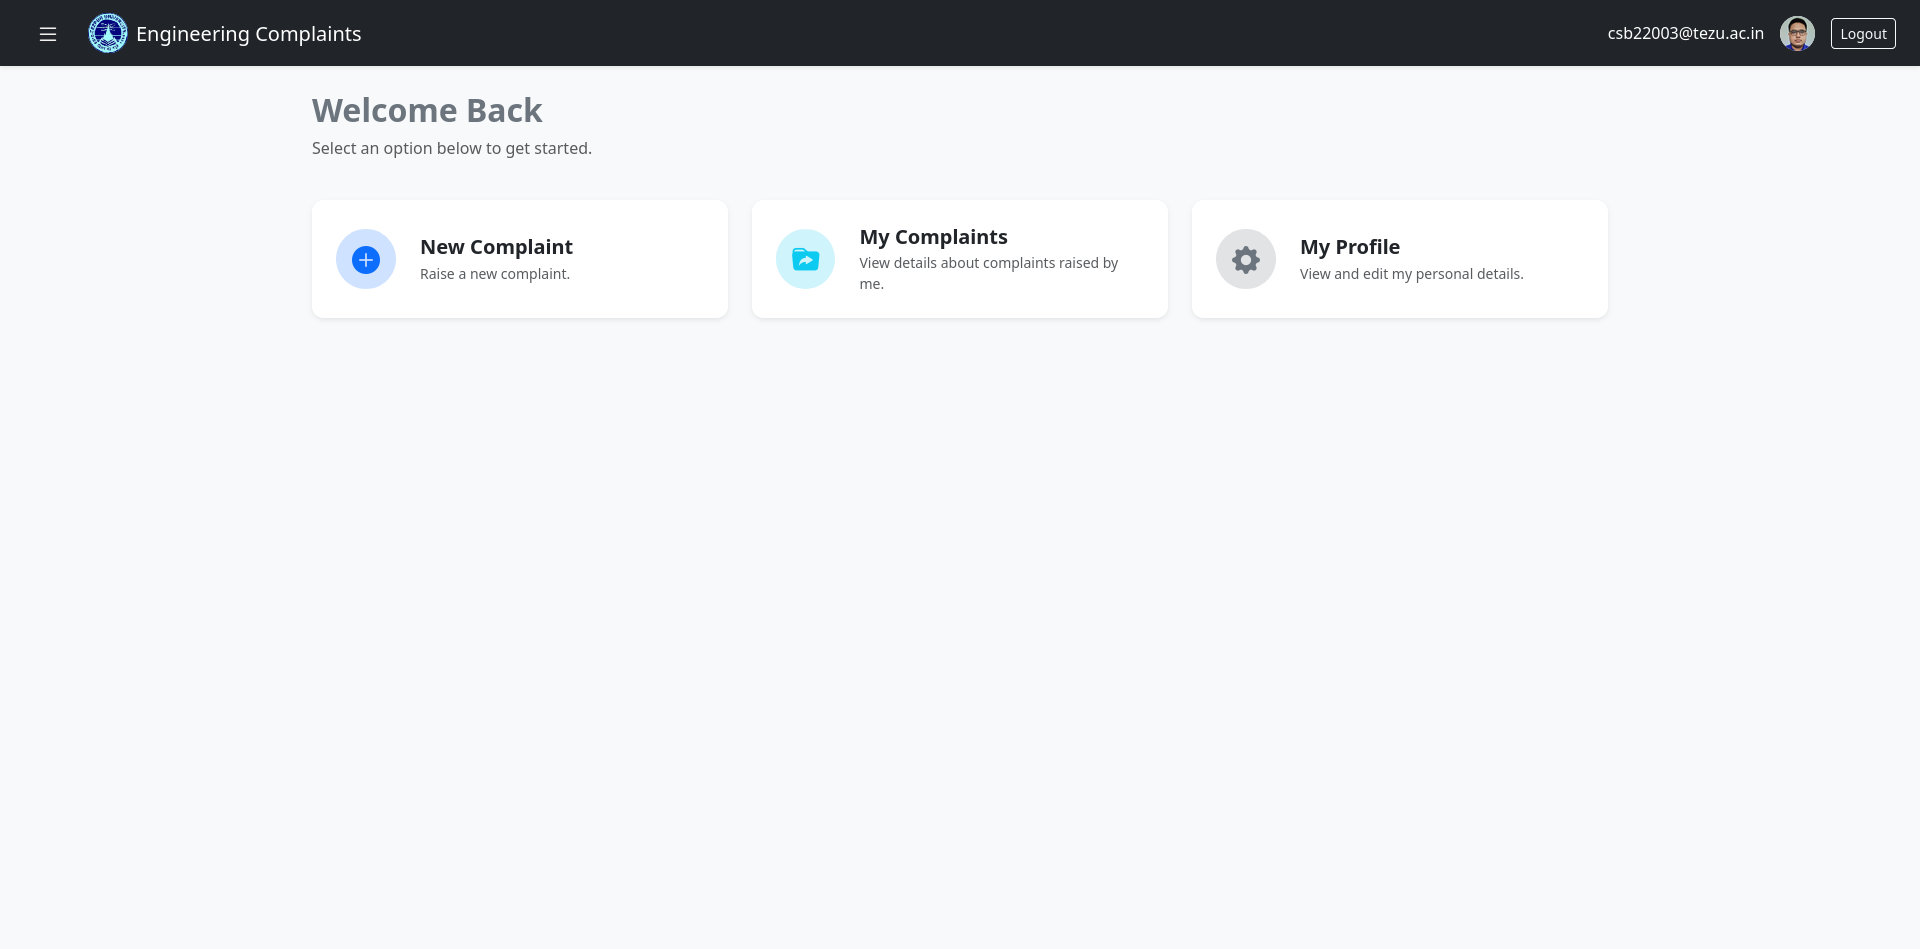This screenshot has width=1920, height=949.
Task: Log out with the Logout button
Action: click(x=1863, y=33)
